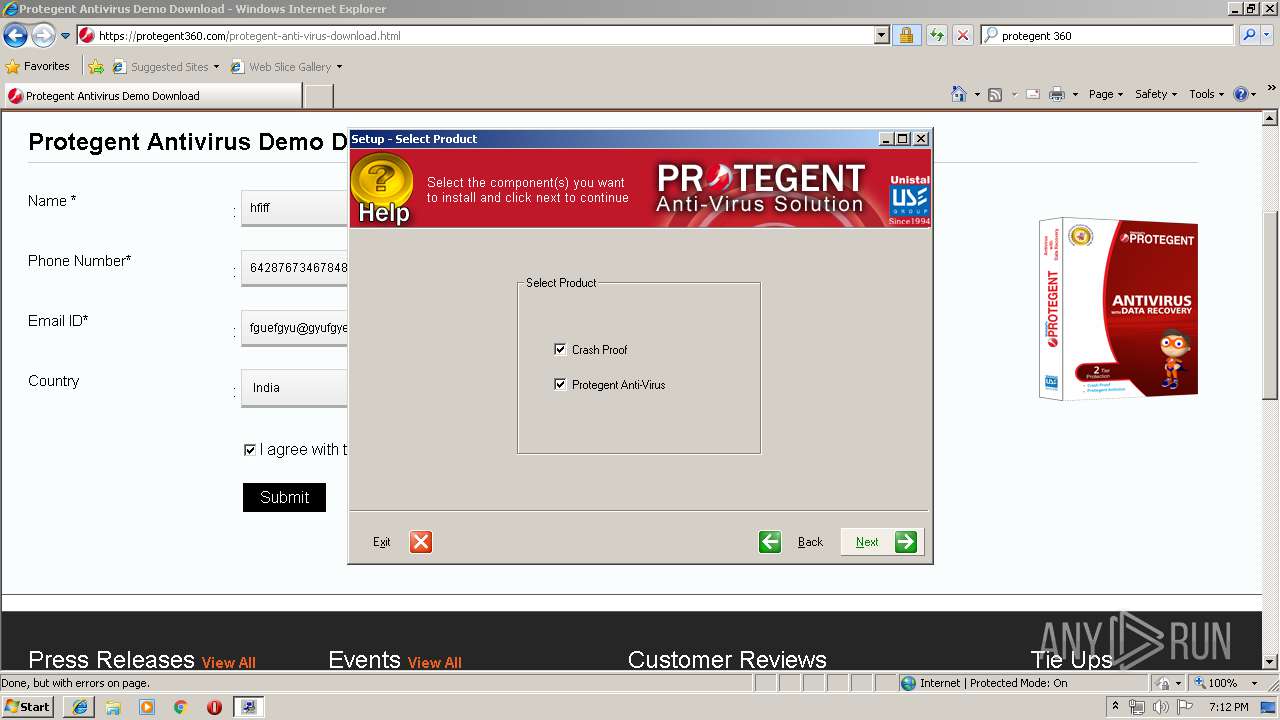Click the Refresh page icon

pos(937,36)
